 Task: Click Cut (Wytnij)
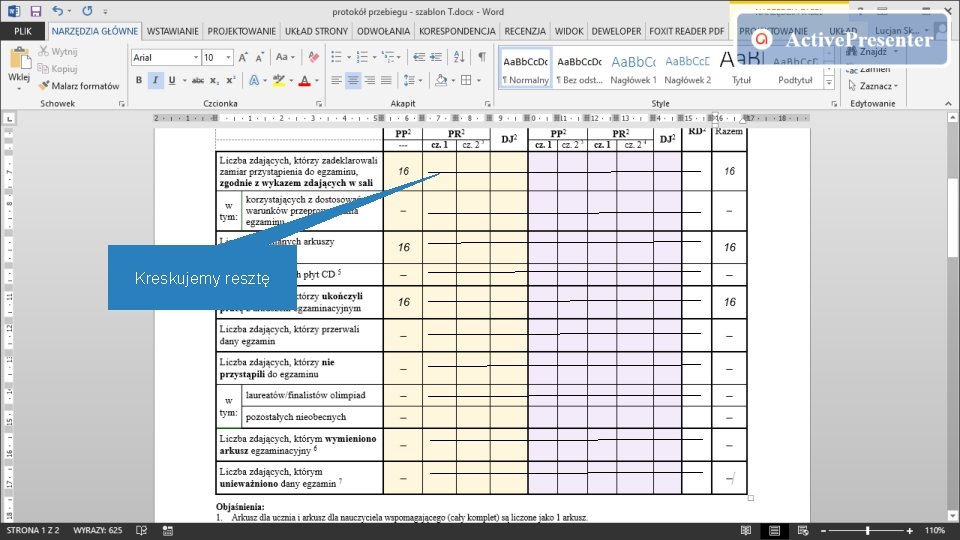[58, 51]
